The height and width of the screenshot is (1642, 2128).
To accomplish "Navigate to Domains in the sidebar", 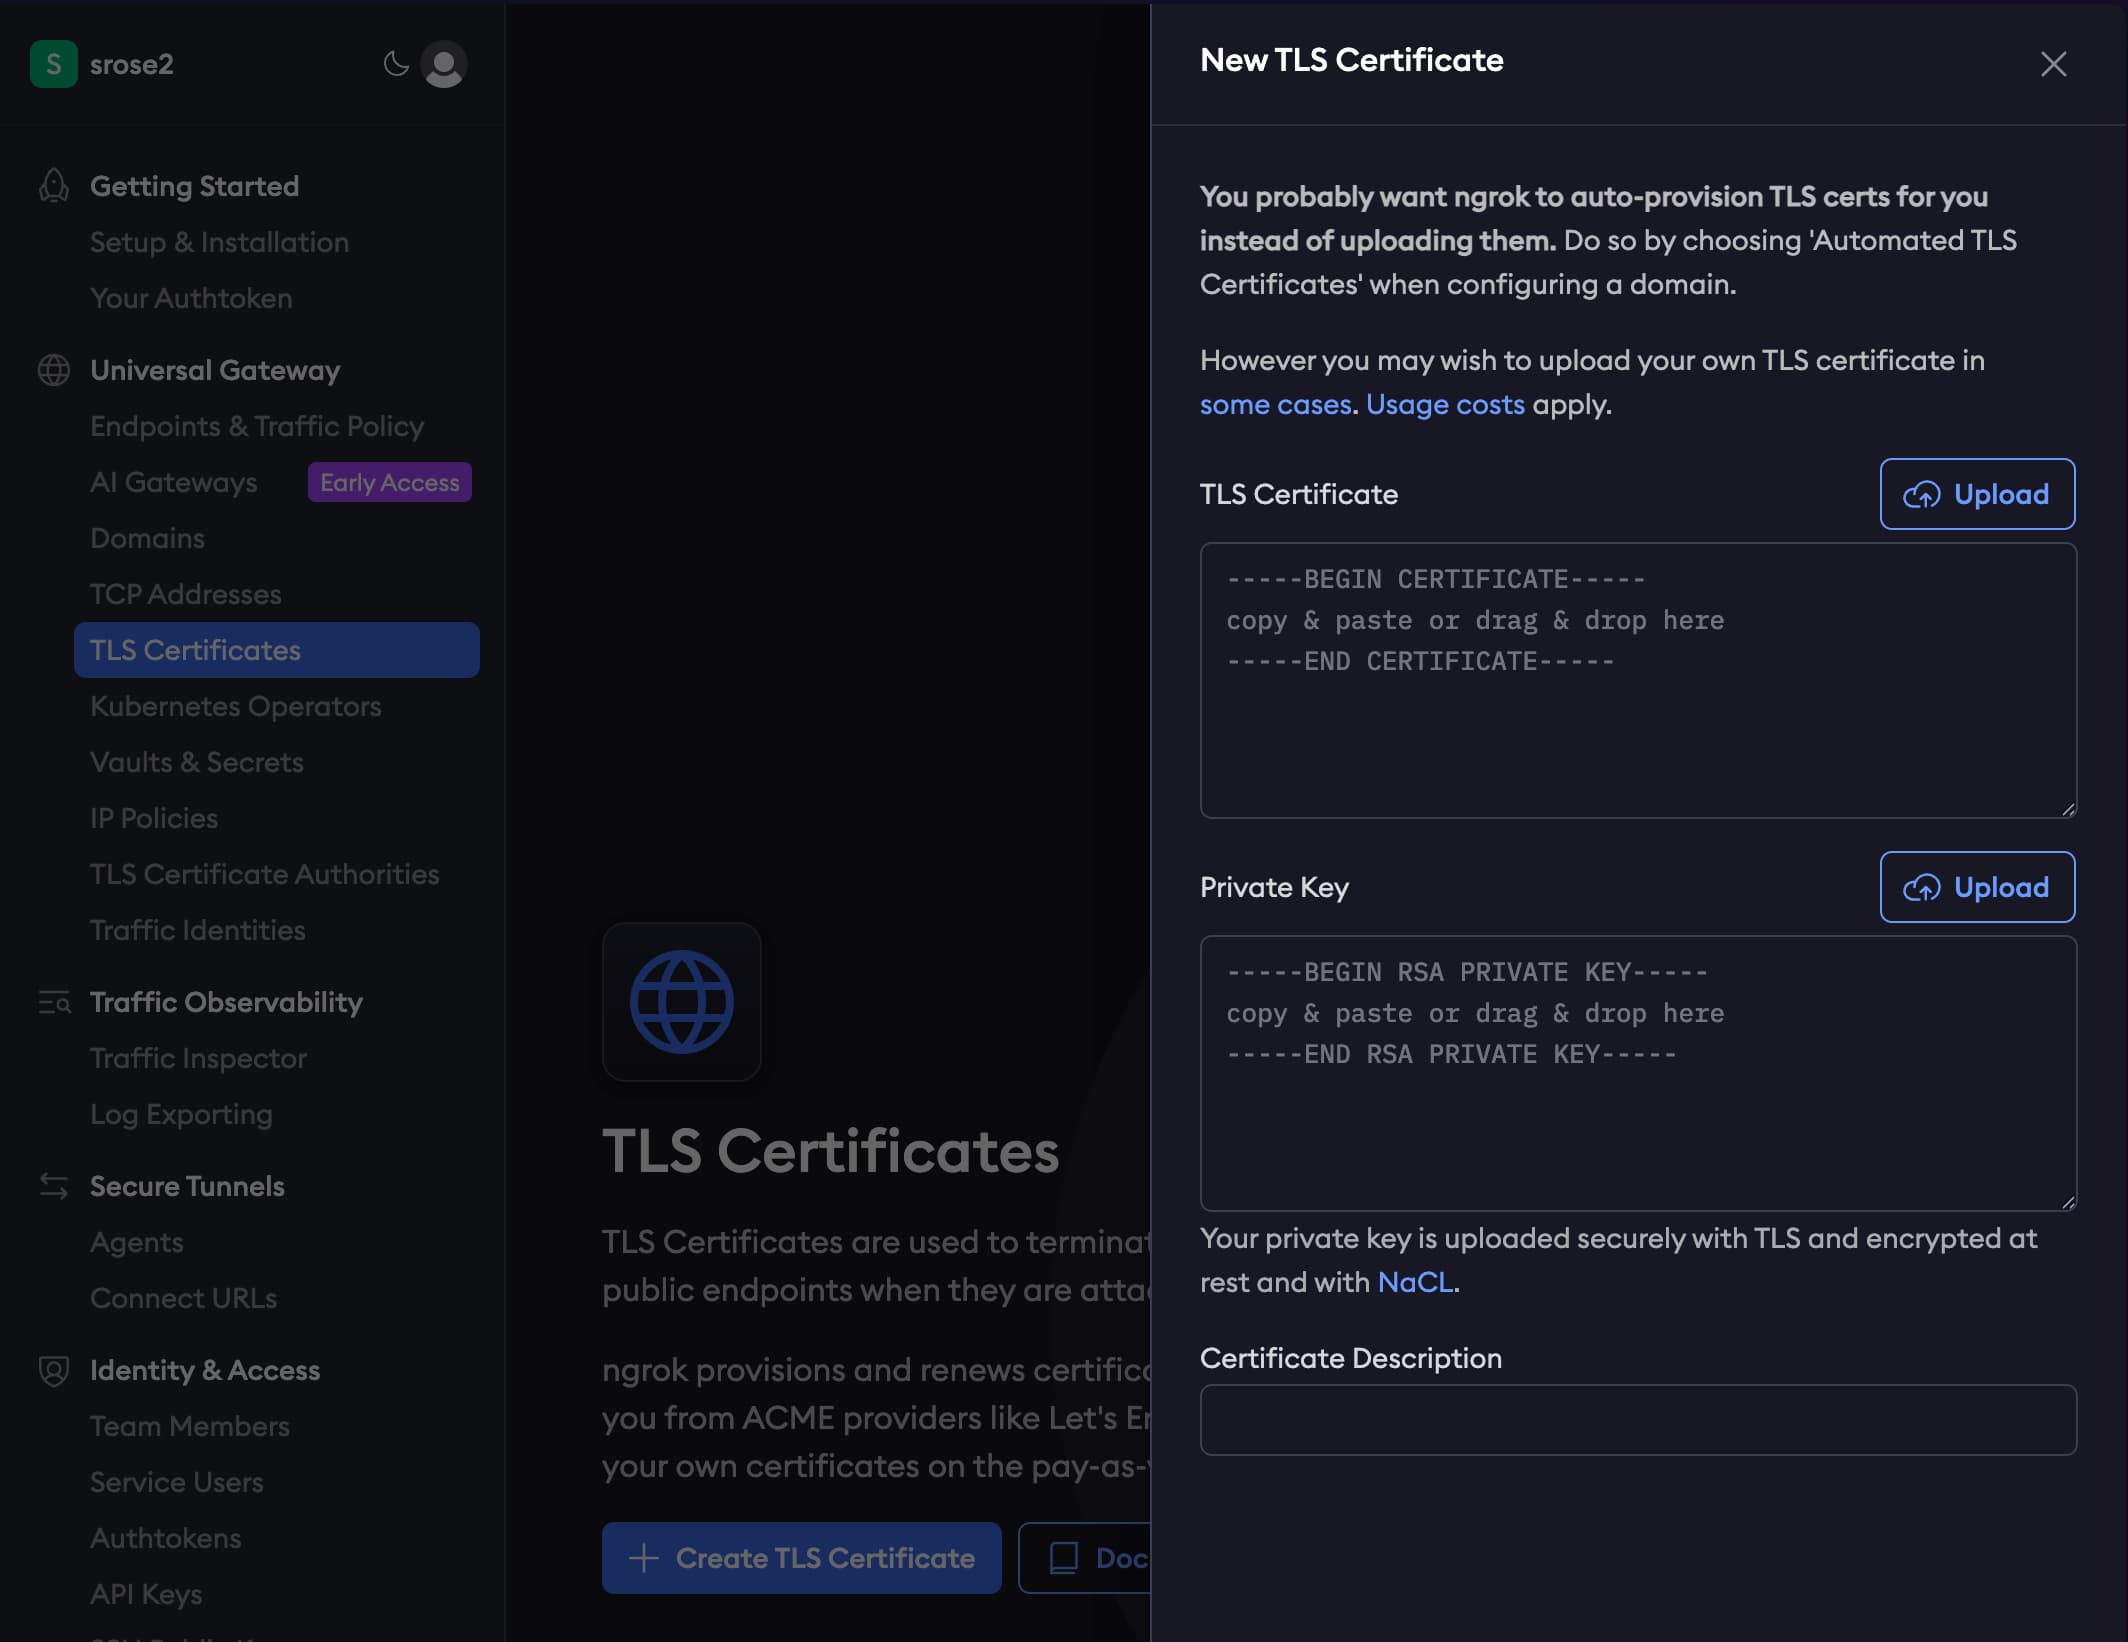I will coord(147,537).
